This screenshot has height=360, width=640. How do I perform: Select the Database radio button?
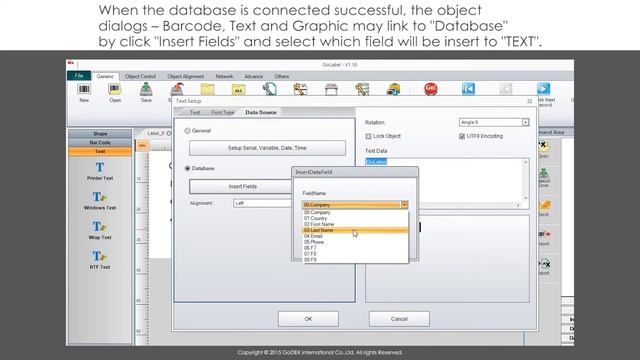(x=187, y=168)
